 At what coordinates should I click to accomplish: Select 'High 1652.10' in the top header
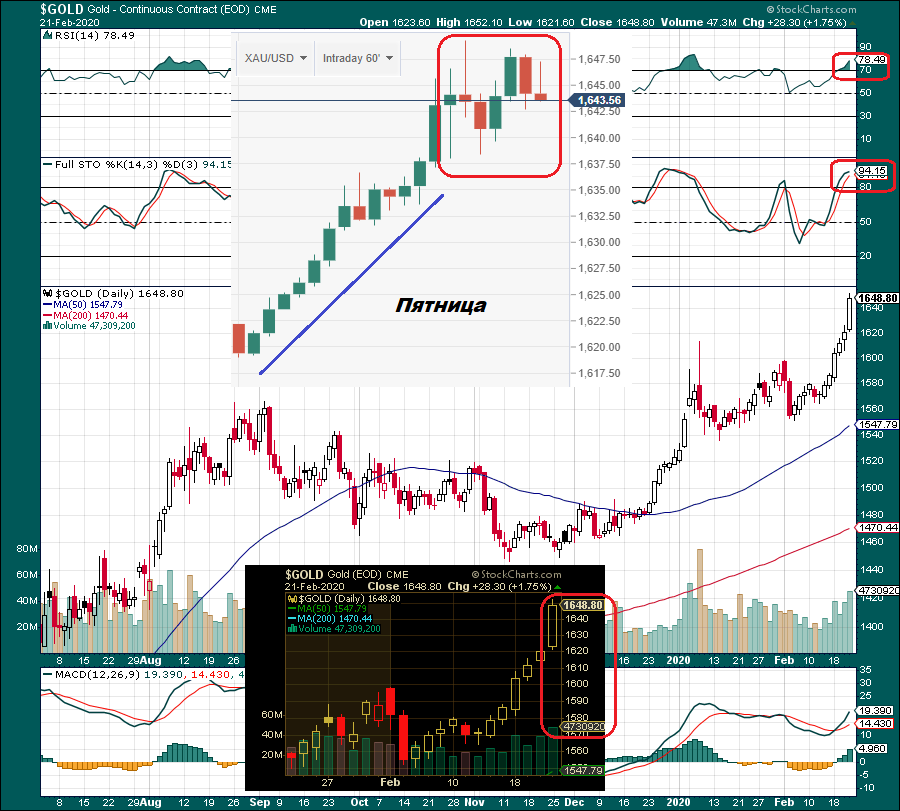point(469,22)
